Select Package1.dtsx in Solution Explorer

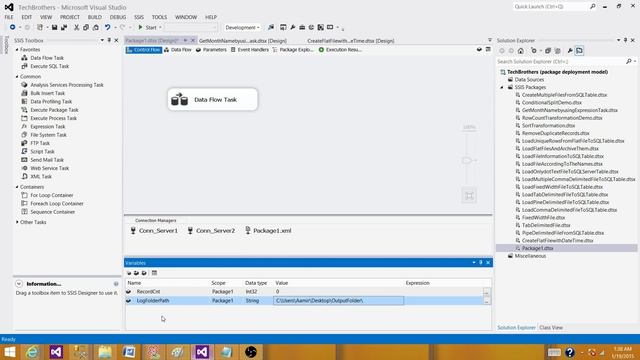coord(537,248)
